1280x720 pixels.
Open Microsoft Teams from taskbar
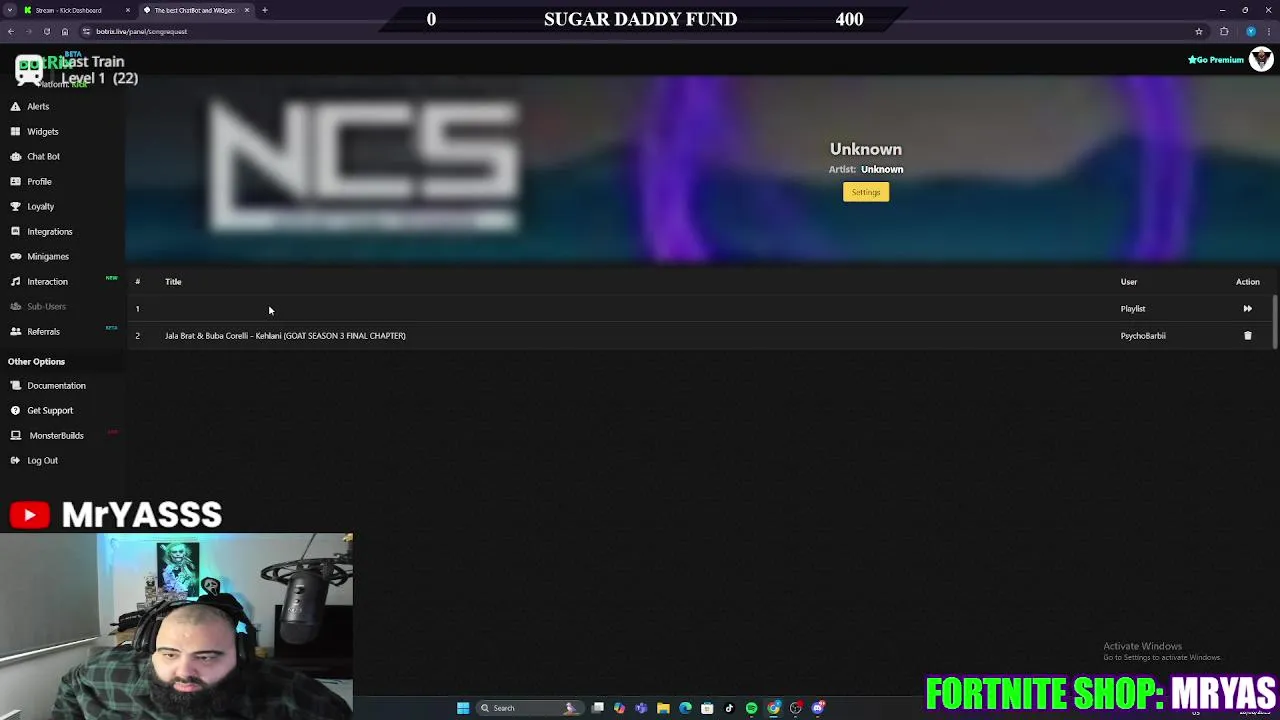point(641,708)
